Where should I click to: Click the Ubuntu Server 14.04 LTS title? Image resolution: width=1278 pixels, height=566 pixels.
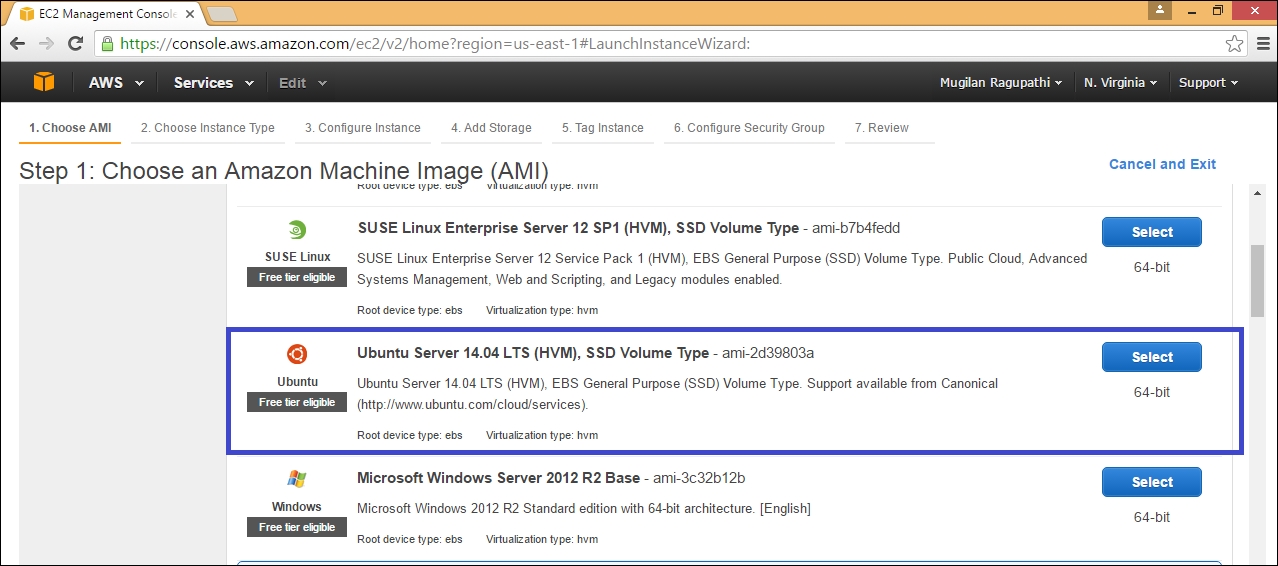[533, 353]
